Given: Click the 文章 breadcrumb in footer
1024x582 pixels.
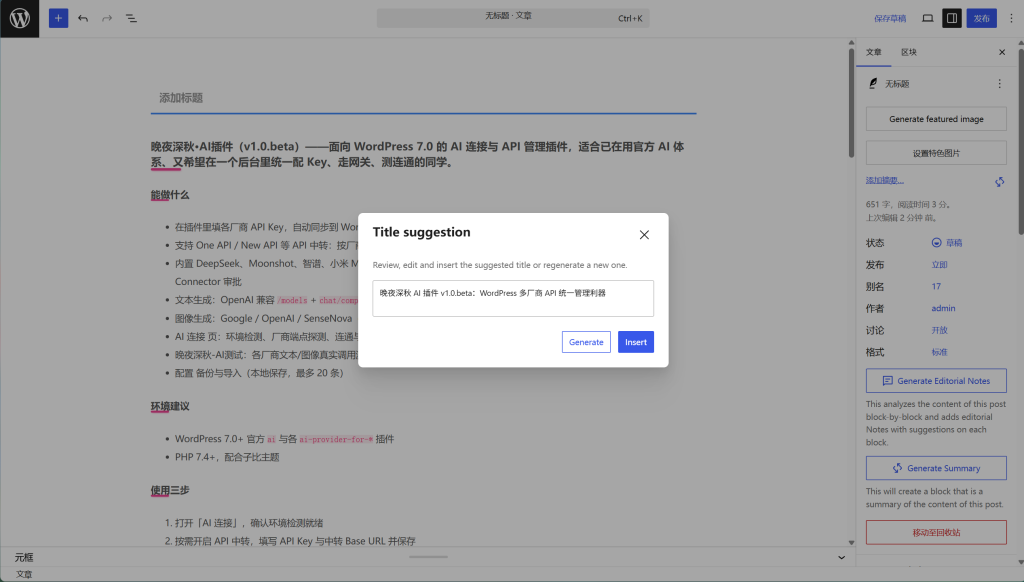Looking at the screenshot, I should point(24,574).
